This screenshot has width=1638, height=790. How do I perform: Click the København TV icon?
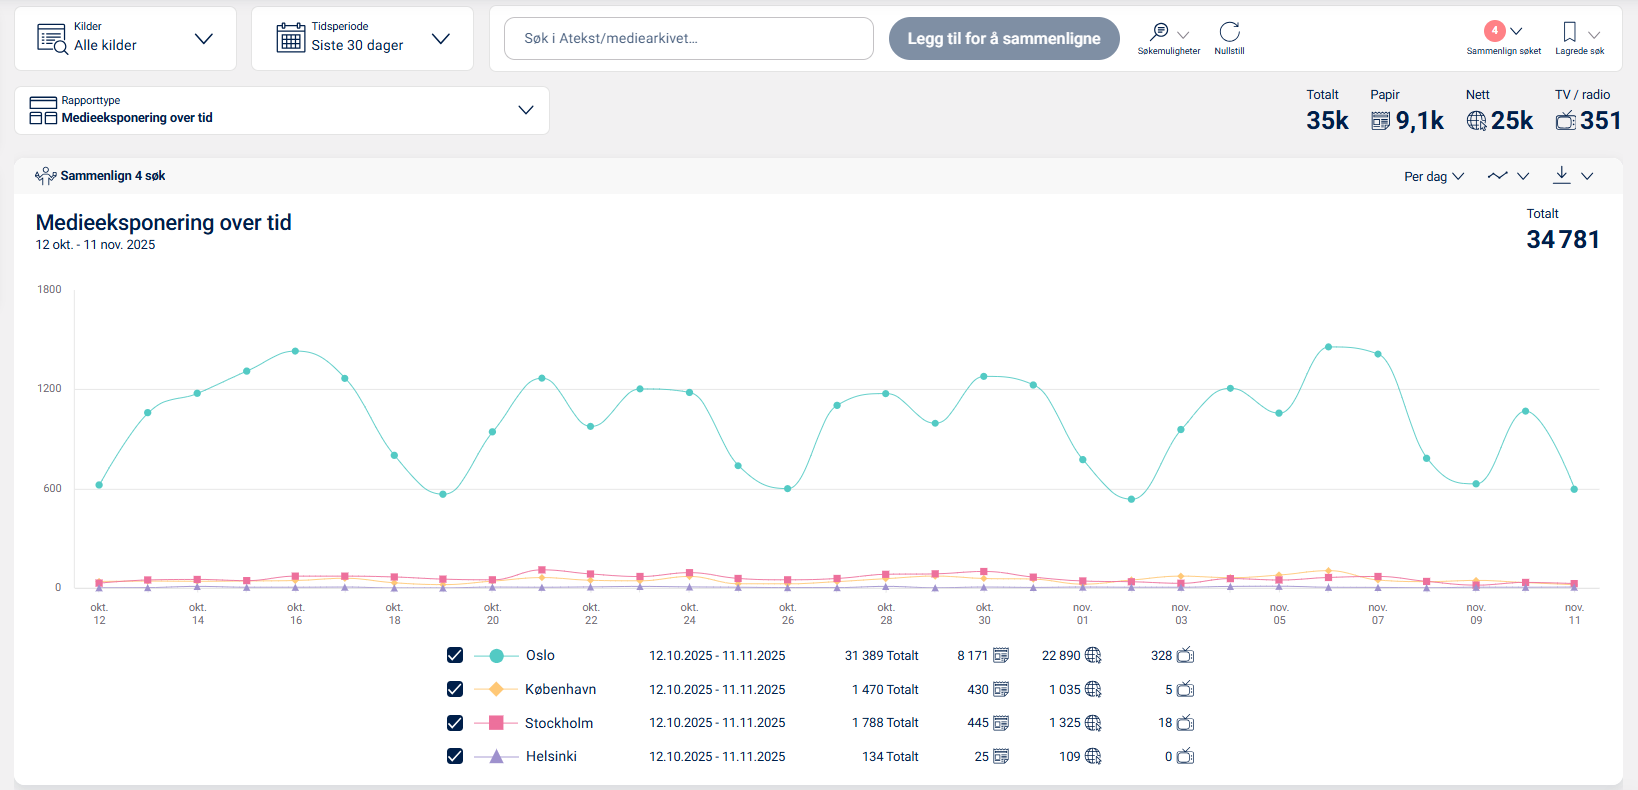tap(1185, 690)
